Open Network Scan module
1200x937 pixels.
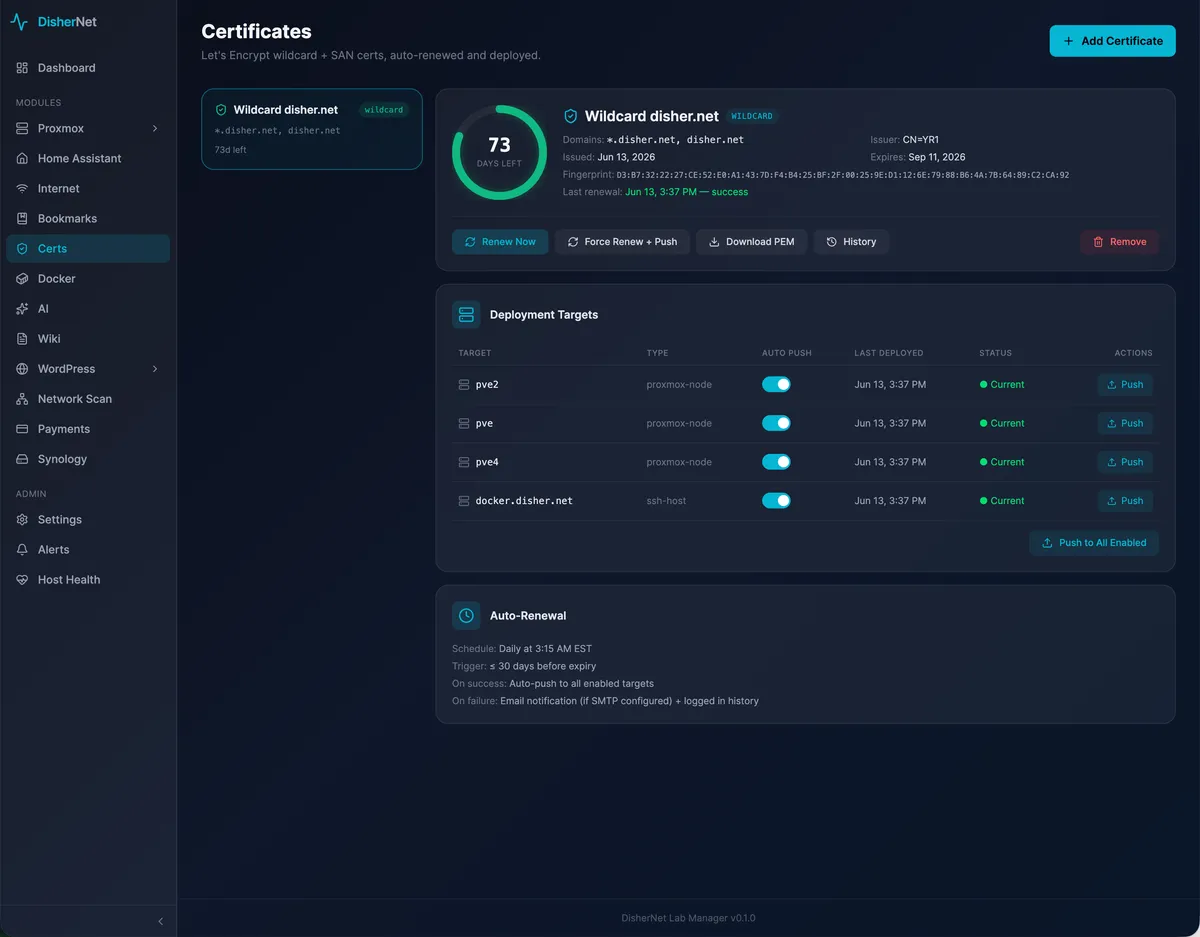88,399
